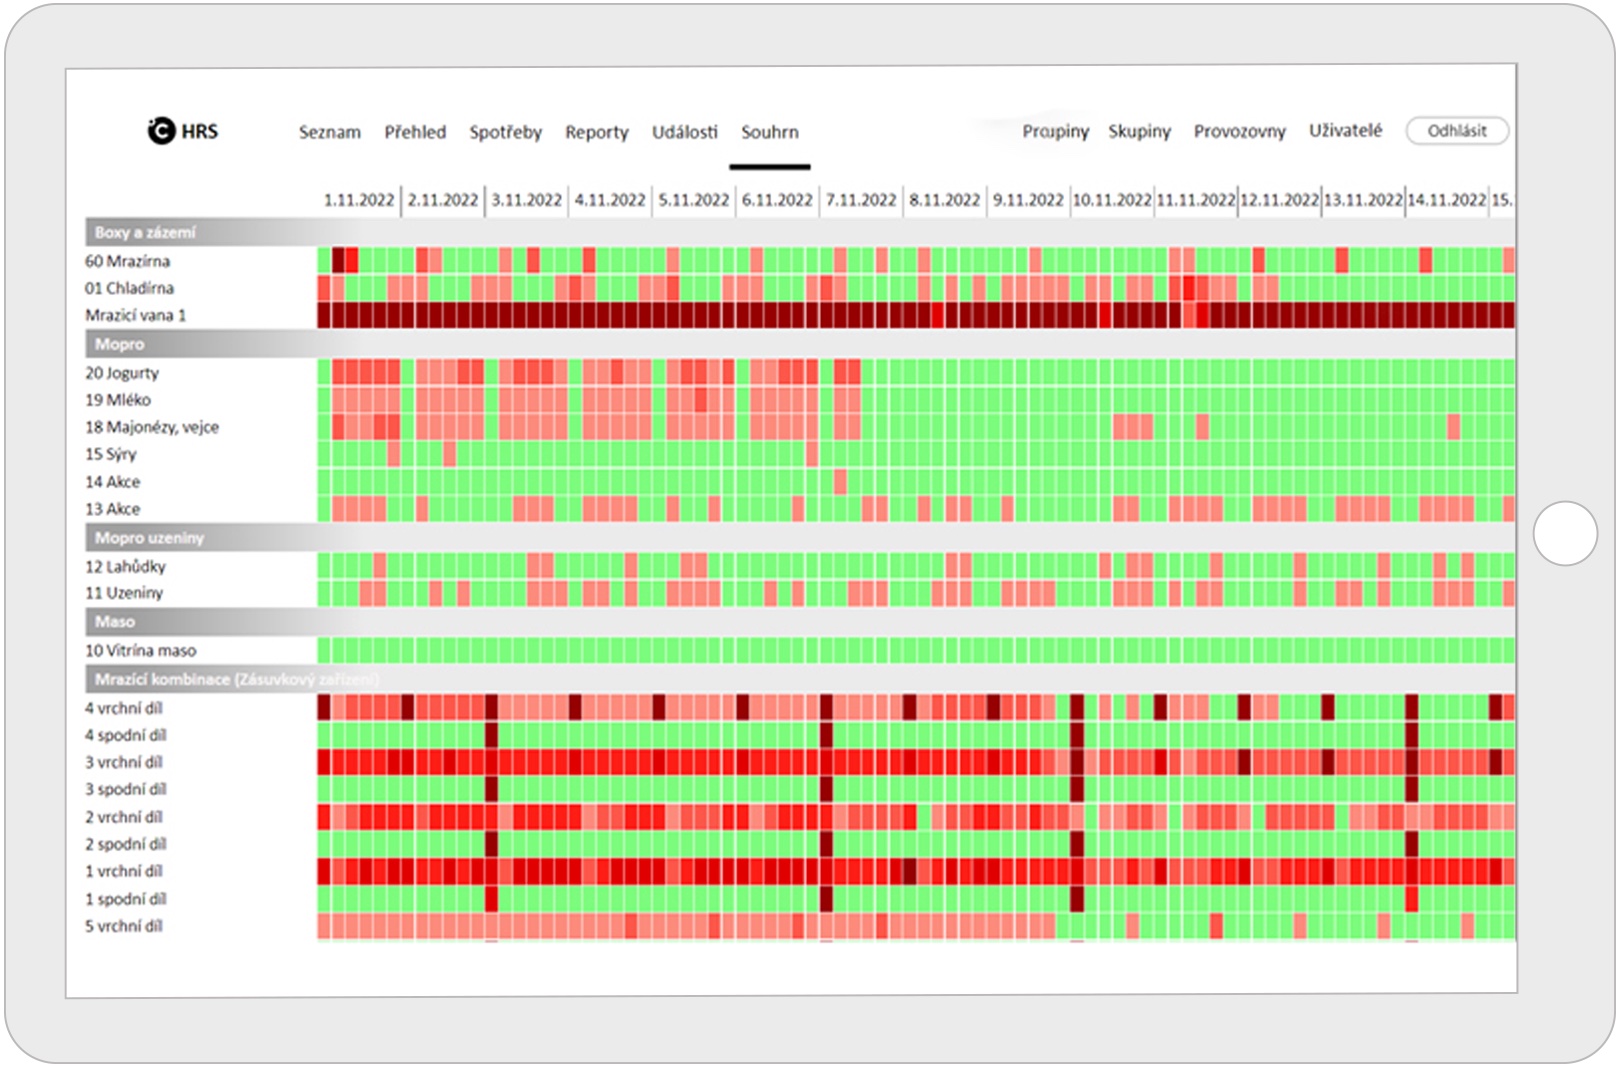The image size is (1620, 1067).
Task: Select the Souhrn tab
Action: pos(769,132)
